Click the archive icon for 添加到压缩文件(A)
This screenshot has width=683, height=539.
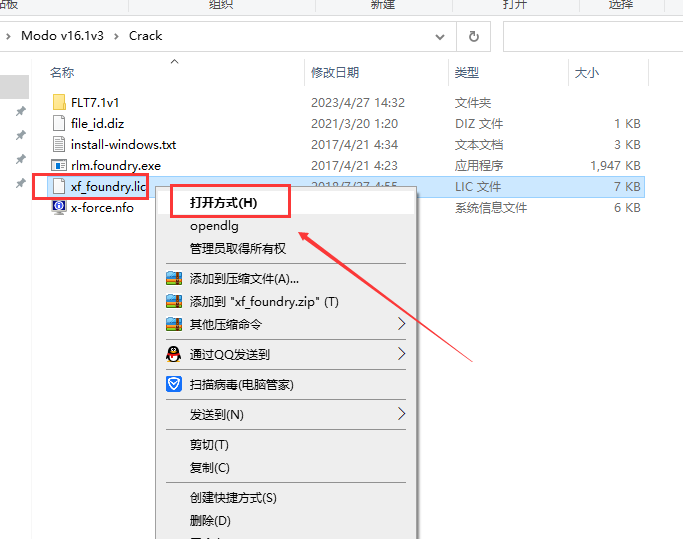[x=174, y=278]
